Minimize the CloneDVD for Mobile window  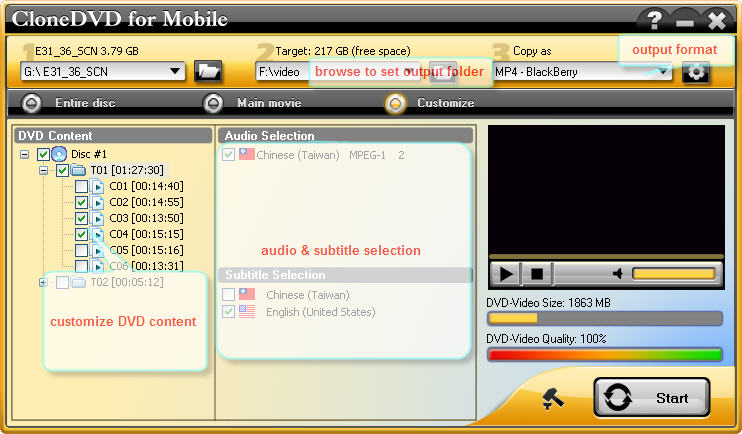684,21
